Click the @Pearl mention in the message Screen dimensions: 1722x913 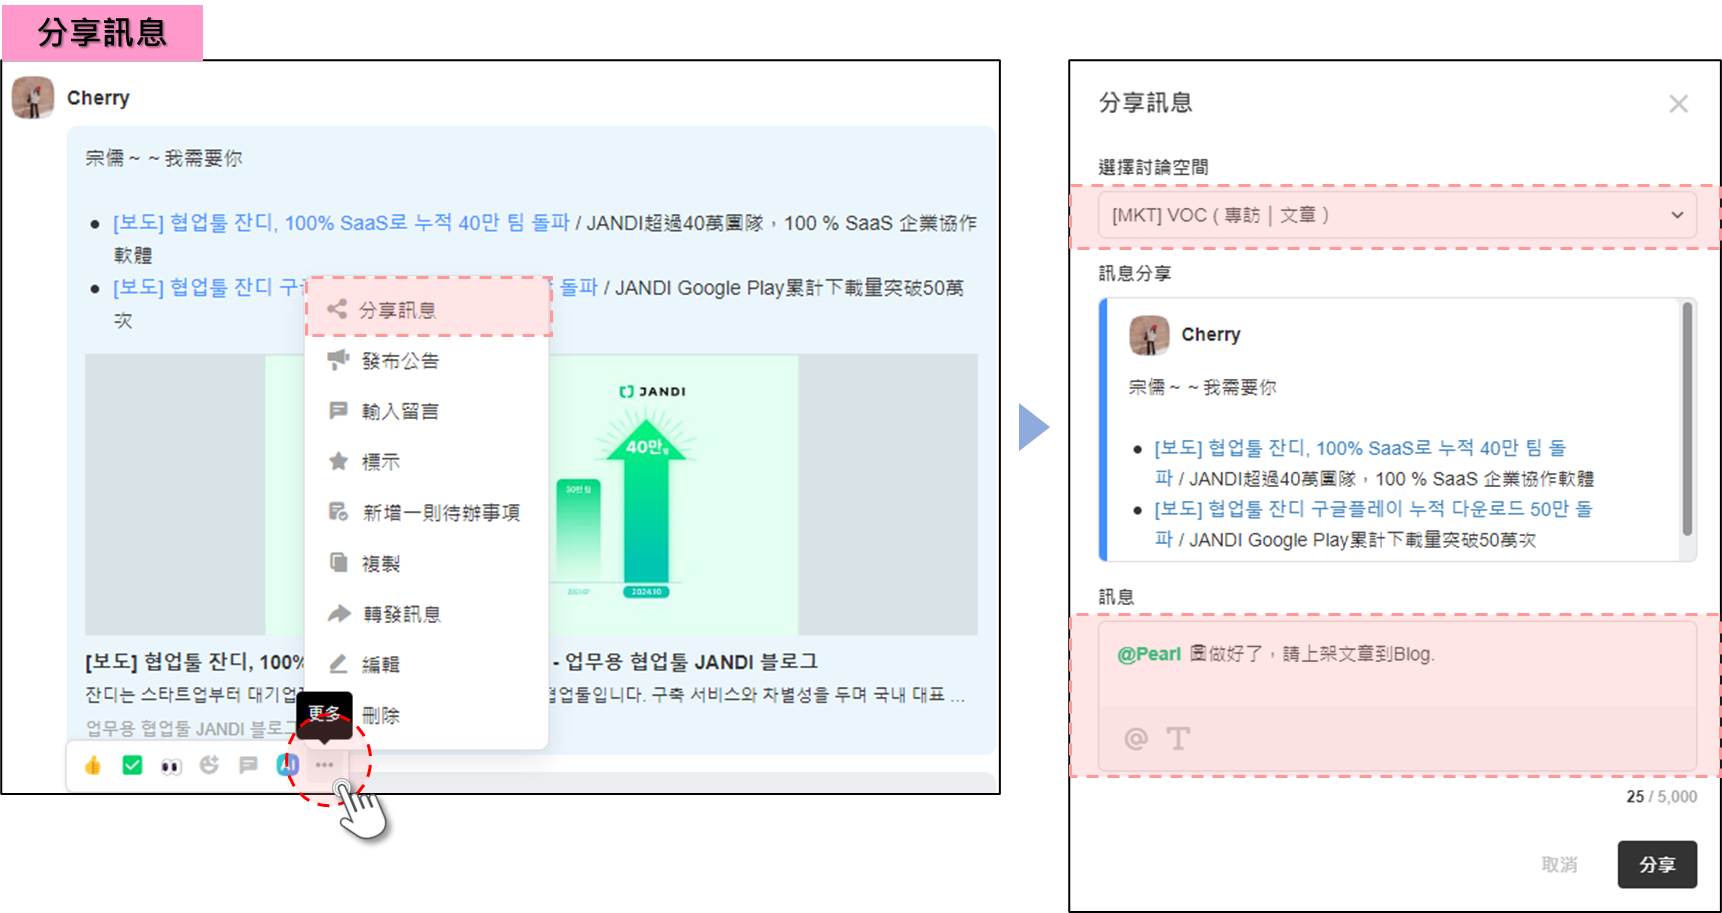[1149, 654]
